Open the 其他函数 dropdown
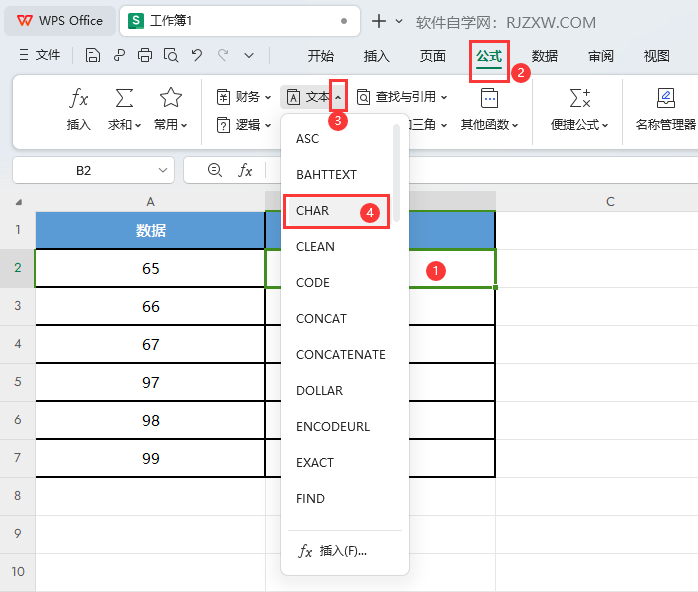 coord(489,109)
